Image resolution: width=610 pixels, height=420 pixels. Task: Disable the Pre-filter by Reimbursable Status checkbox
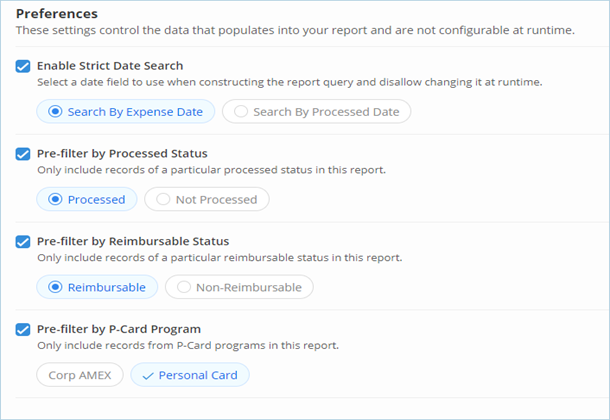[23, 242]
